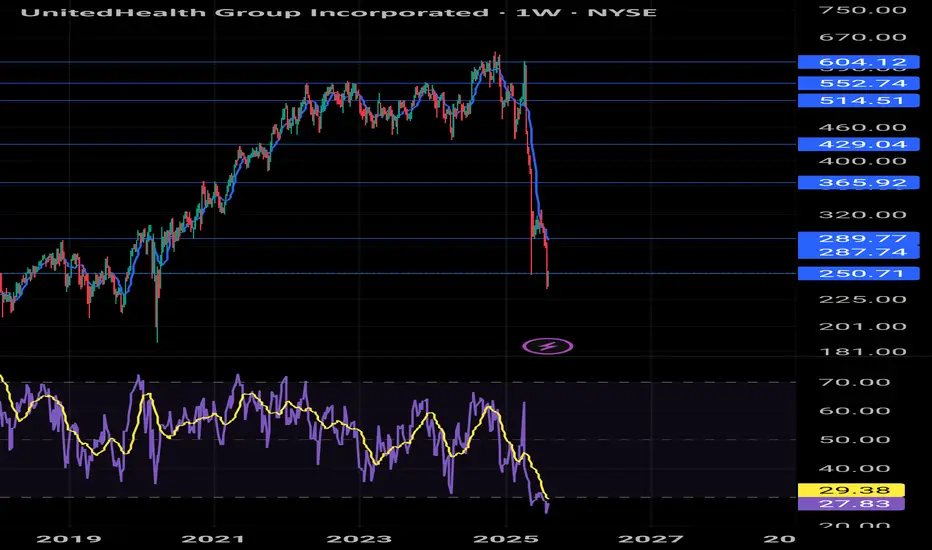Click the 320.00 price scale value
The image size is (932, 550).
coord(862,215)
